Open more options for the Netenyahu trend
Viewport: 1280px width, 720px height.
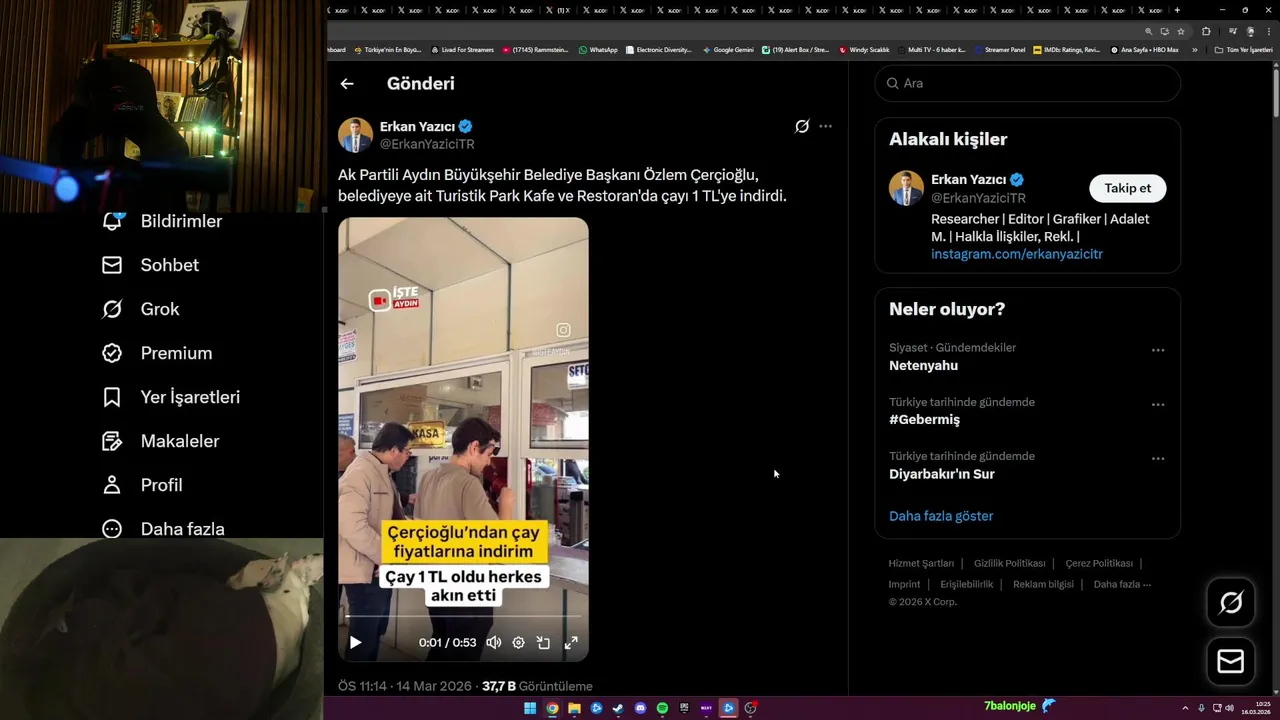point(1158,350)
